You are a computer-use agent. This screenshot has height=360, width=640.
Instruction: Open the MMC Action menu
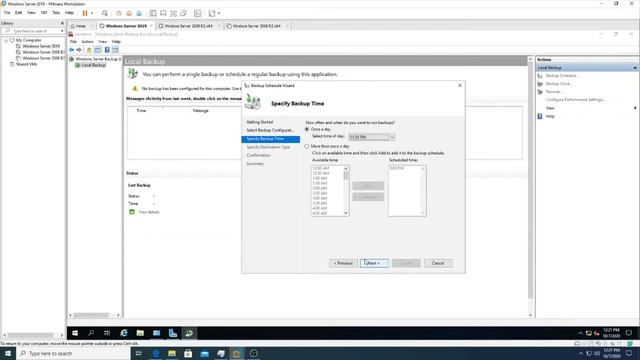coord(87,42)
